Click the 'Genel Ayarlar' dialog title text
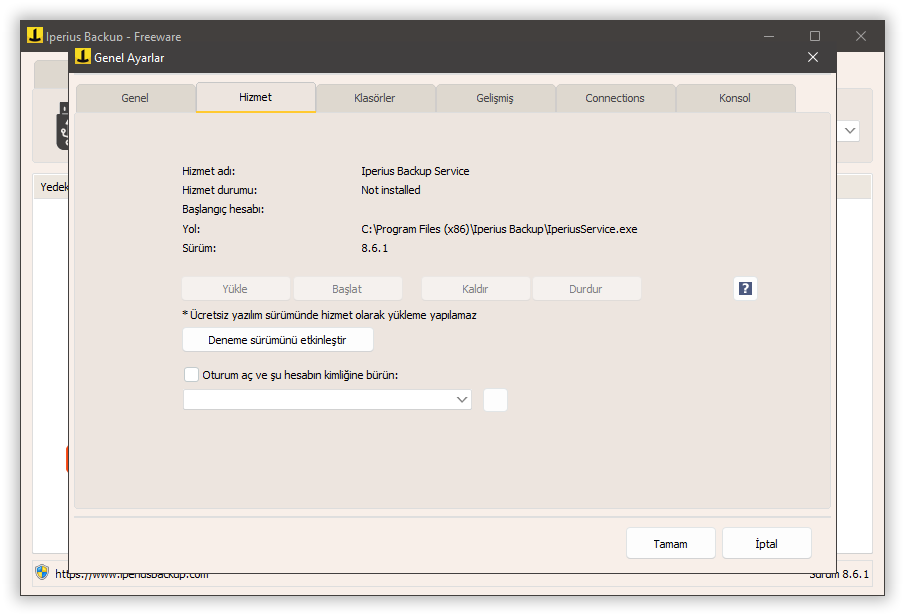Viewport: 905px width, 616px height. pyautogui.click(x=129, y=58)
